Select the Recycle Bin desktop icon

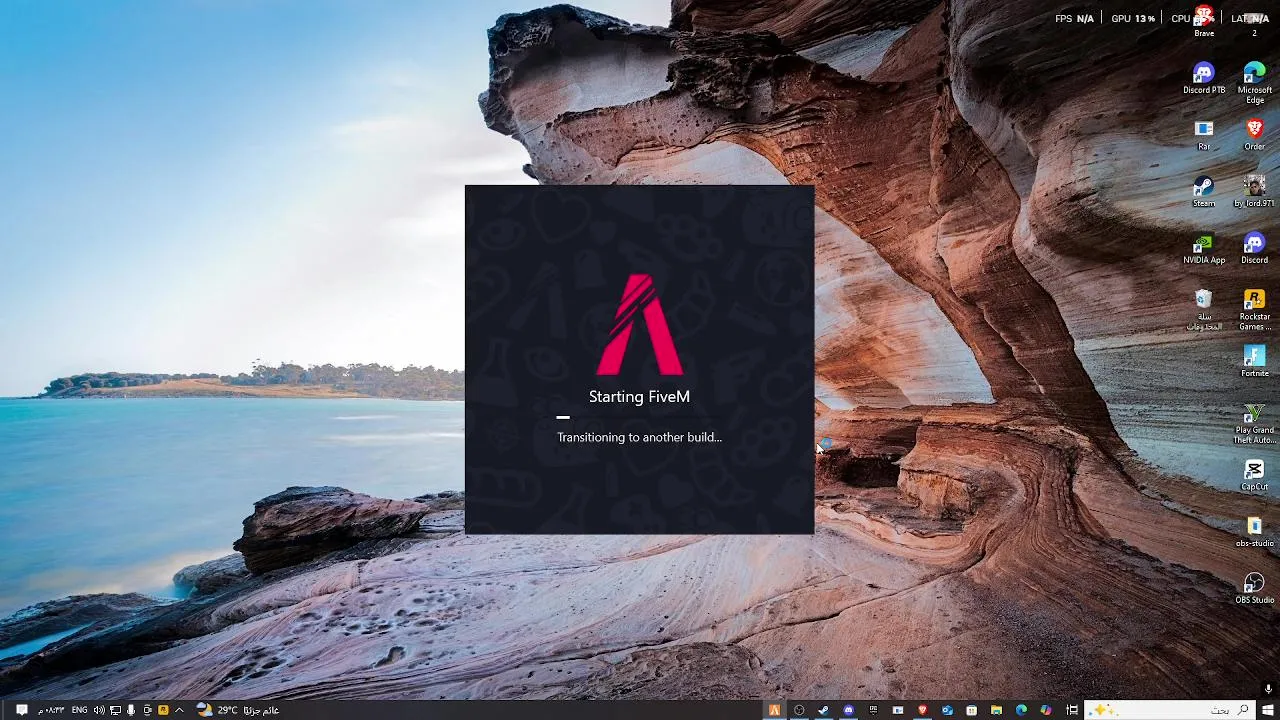click(x=1204, y=309)
